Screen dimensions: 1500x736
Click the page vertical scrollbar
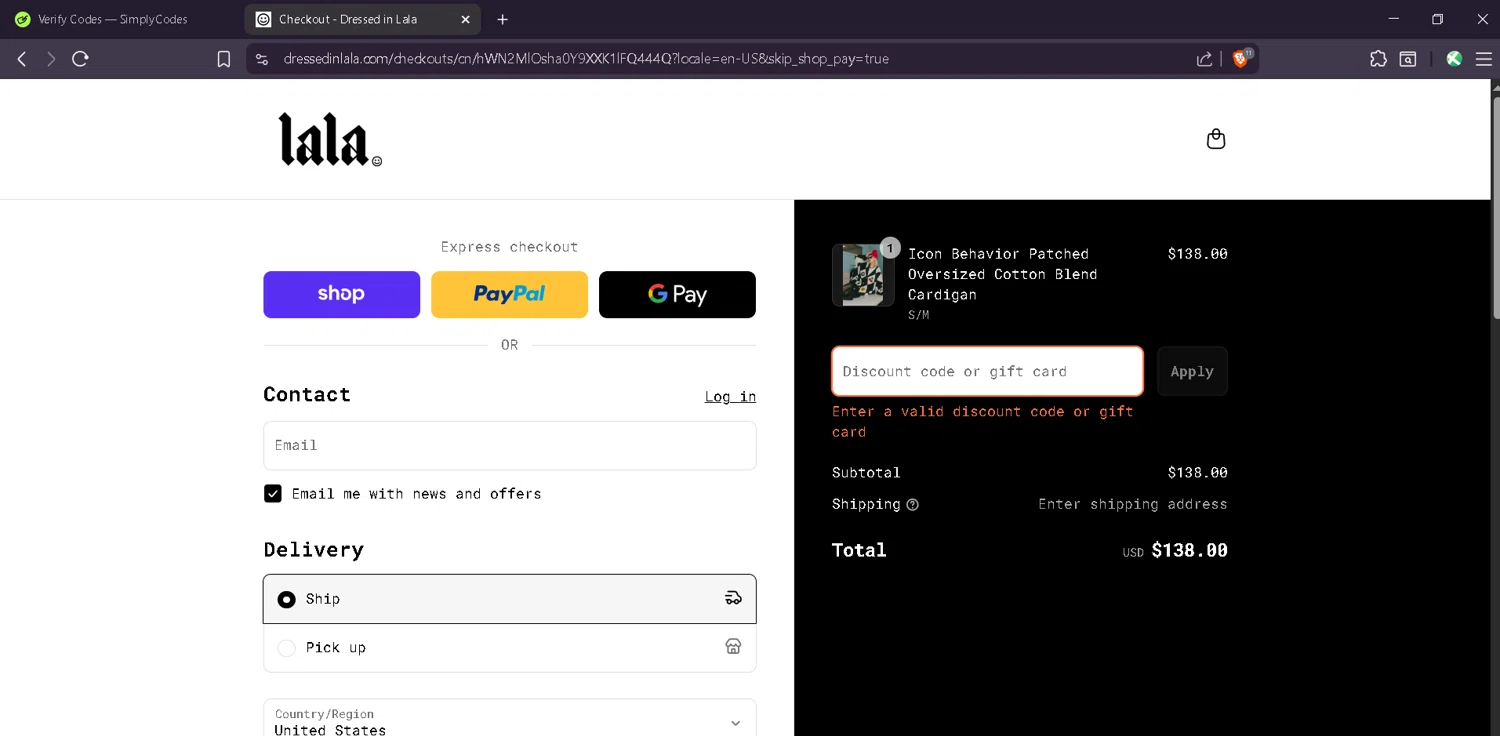(x=1495, y=208)
